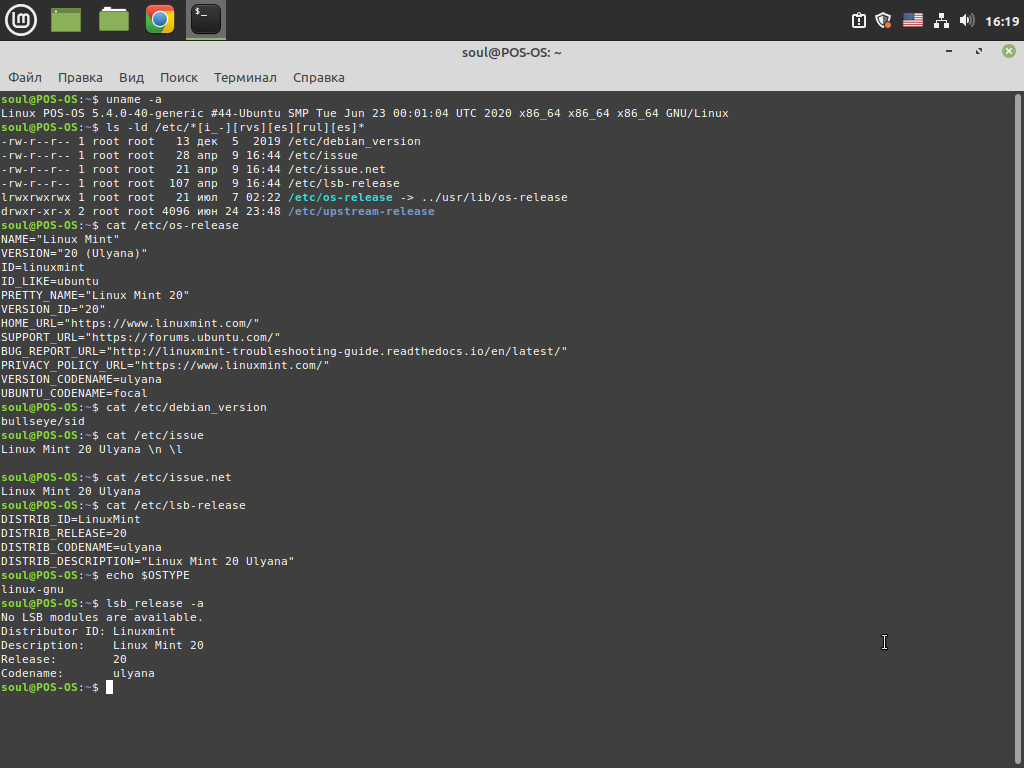Click the 'cat /etc/lsb-release' command
Viewport: 1024px width, 768px height.
[176, 505]
